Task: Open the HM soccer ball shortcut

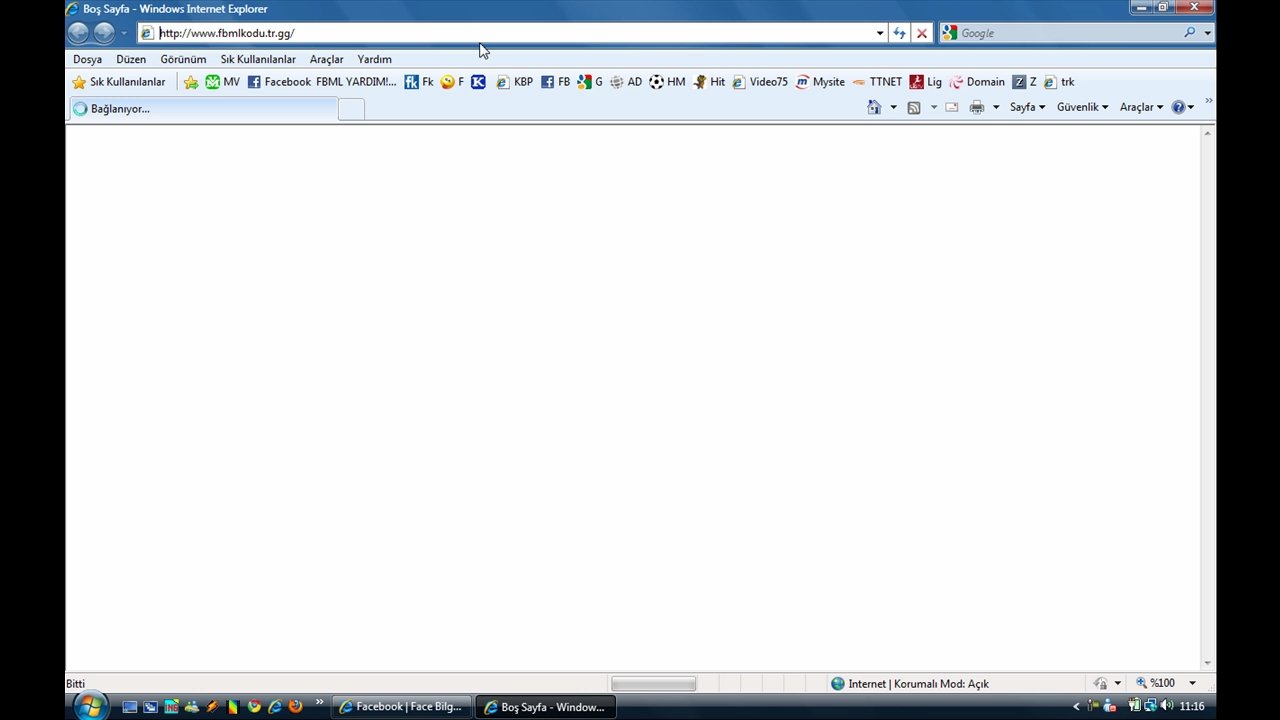Action: 667,82
